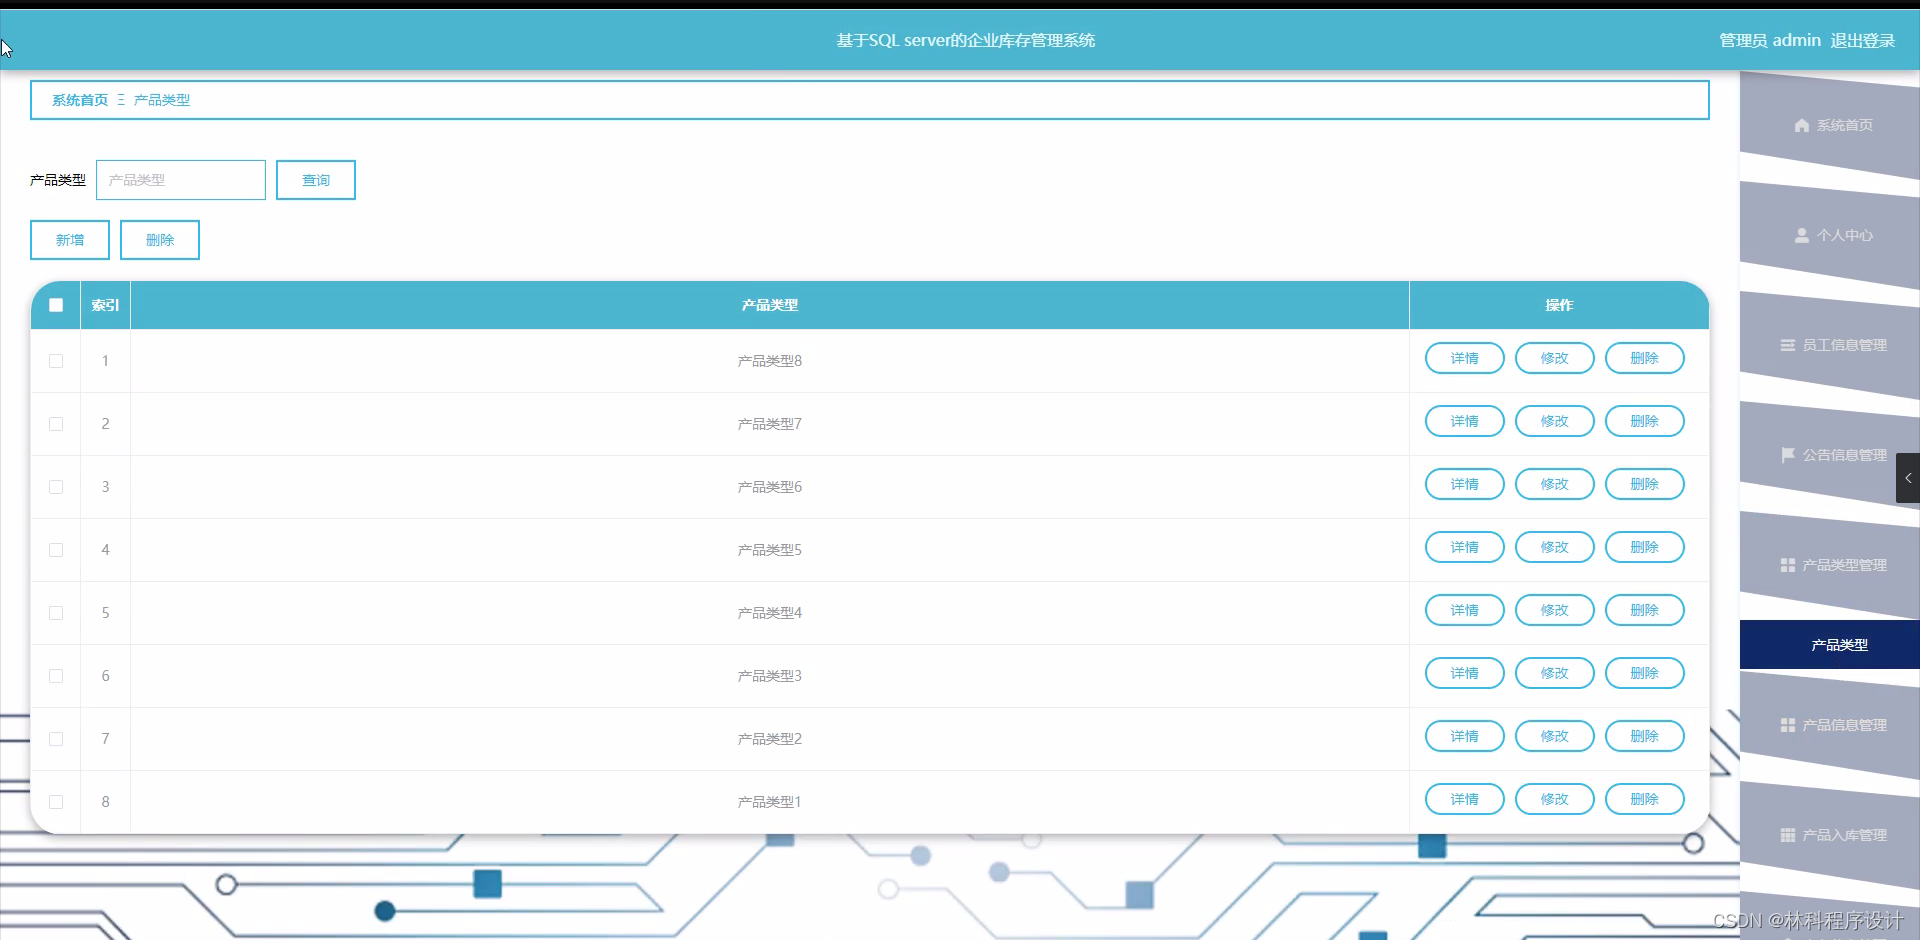Click 退出登录 at the top right
The width and height of the screenshot is (1920, 940).
pyautogui.click(x=1862, y=40)
